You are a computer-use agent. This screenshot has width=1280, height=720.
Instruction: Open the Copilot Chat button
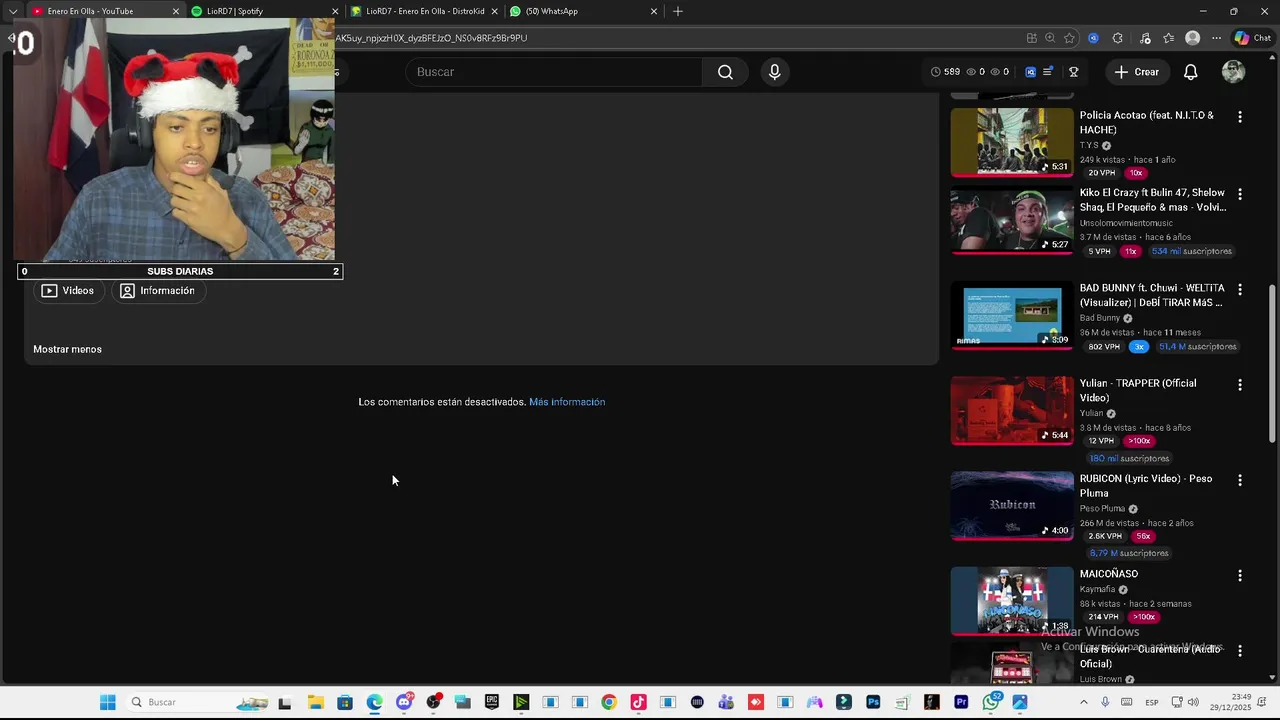pos(1252,38)
